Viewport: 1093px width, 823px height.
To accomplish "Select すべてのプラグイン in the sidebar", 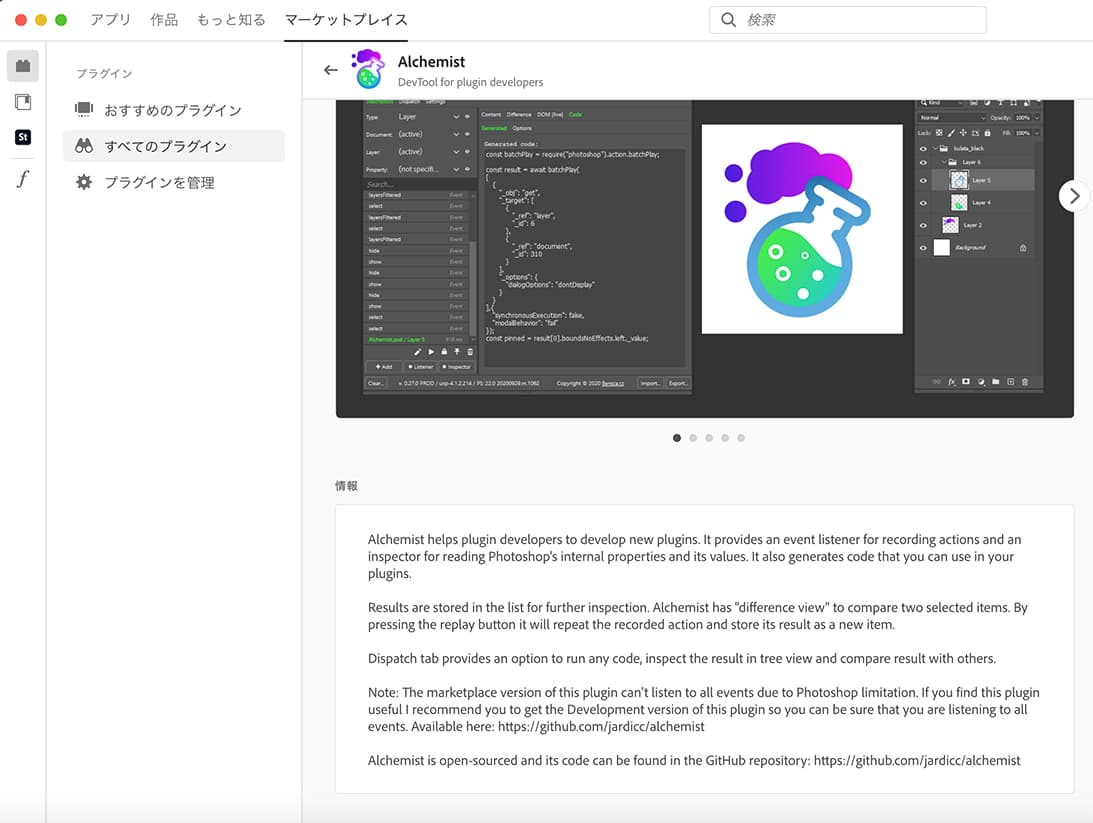I will pos(165,146).
